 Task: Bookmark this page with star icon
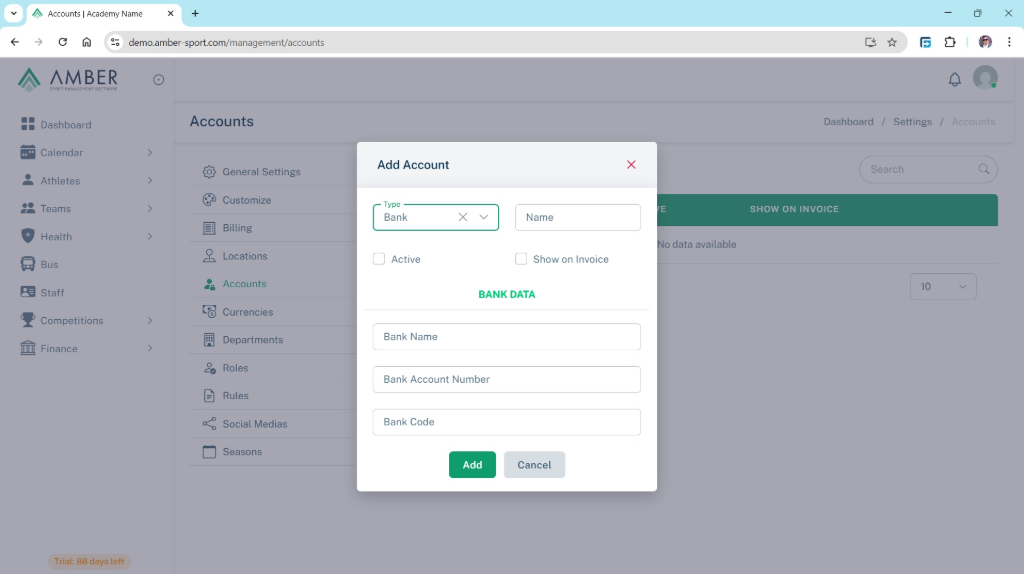[x=892, y=42]
